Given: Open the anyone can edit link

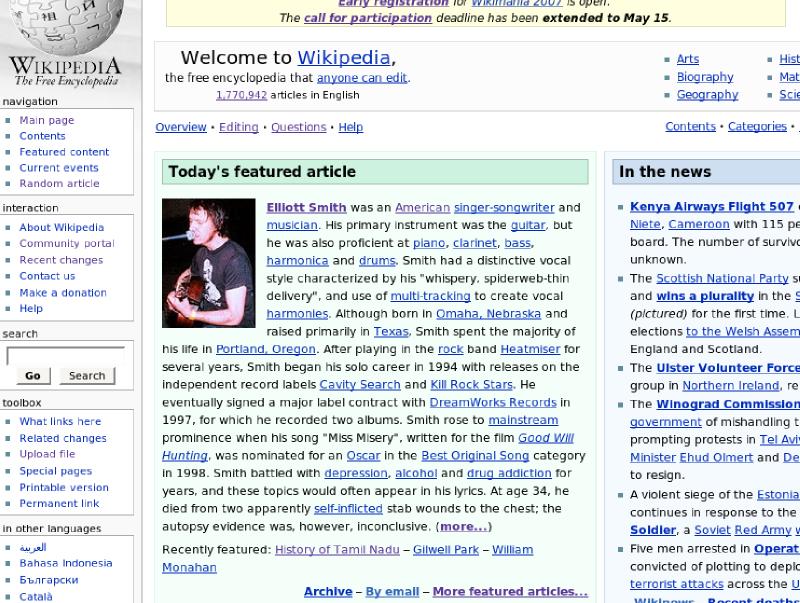Looking at the screenshot, I should (362, 78).
